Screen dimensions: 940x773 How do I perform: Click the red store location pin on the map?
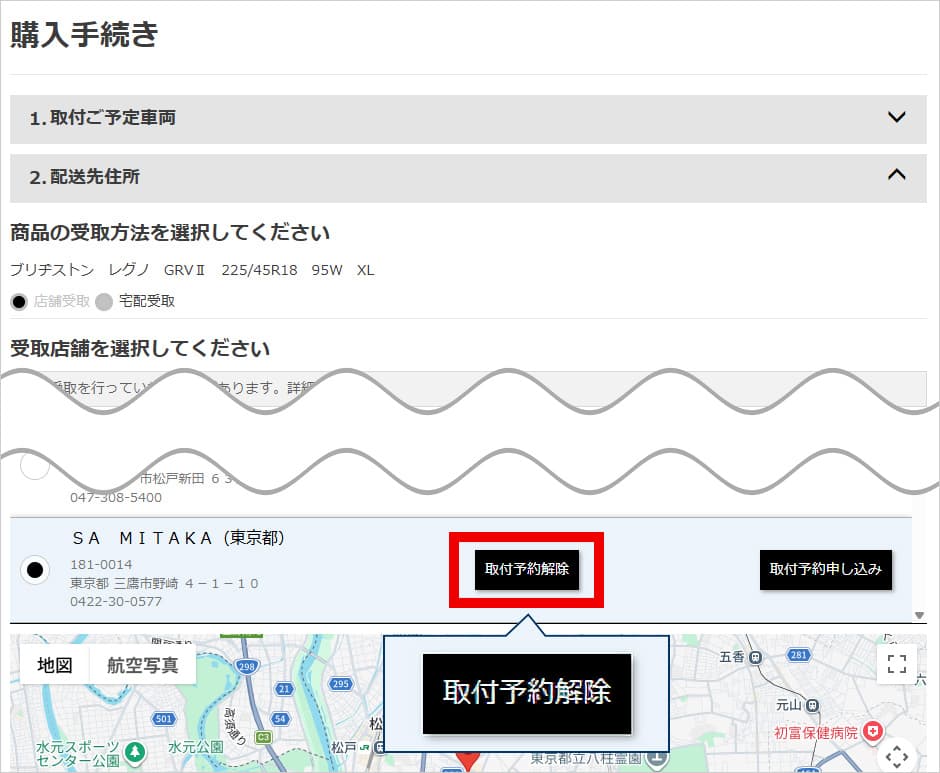click(x=468, y=760)
